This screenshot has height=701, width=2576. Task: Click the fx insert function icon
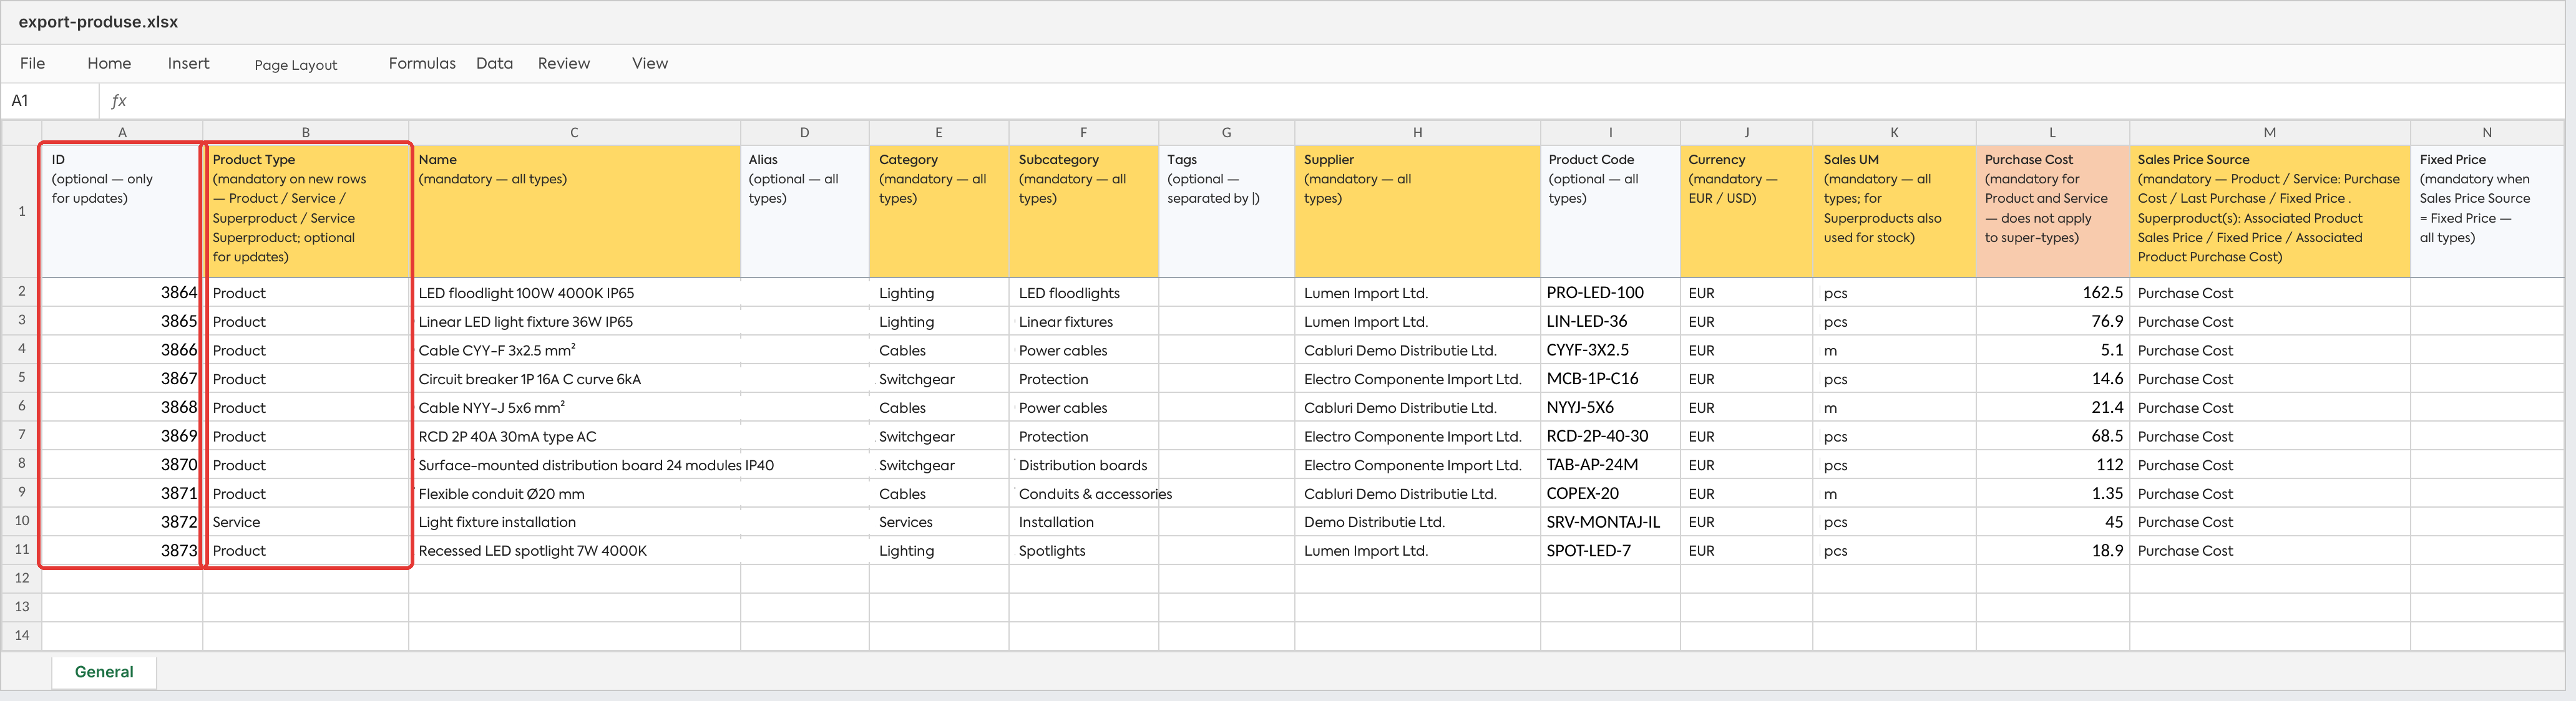pos(119,100)
